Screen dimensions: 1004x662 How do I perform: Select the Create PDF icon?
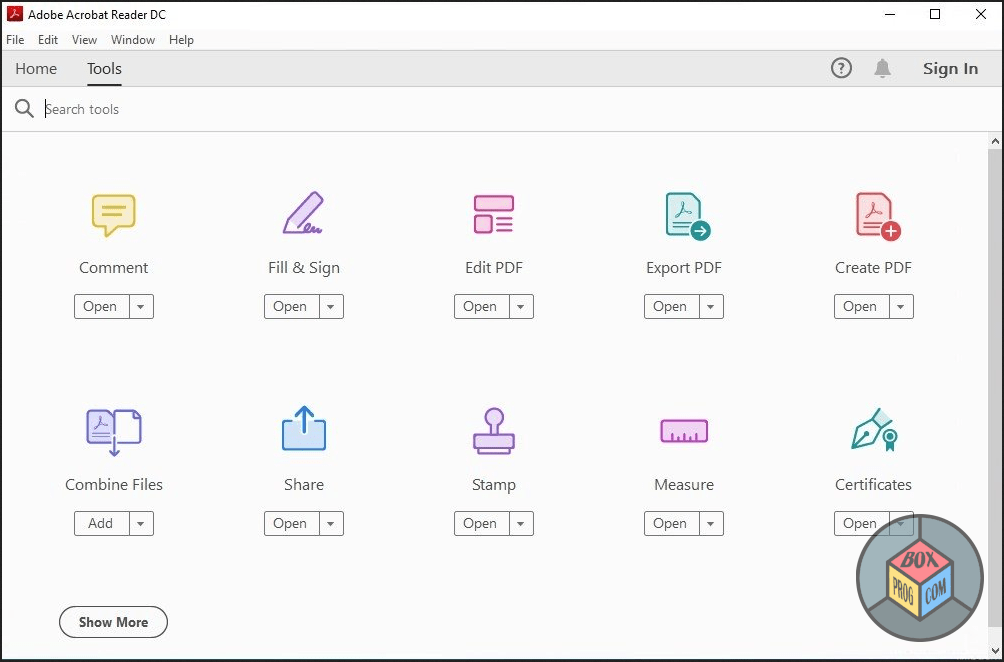[x=873, y=213]
